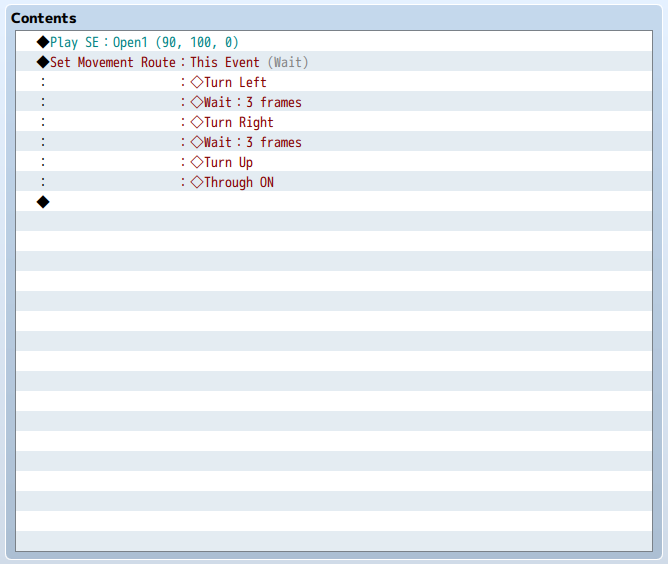This screenshot has height=564, width=668.
Task: Click the diamond of the Wait after Turn Left
Action: coord(197,102)
